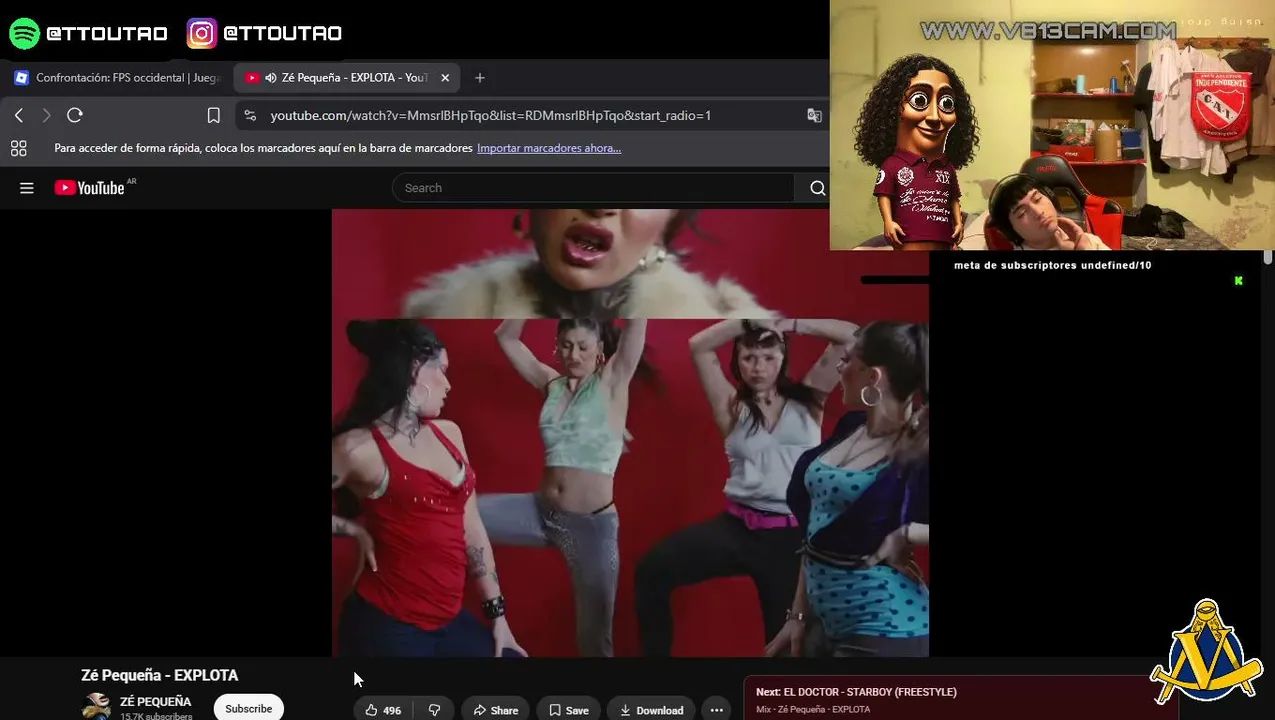
Task: Share the video
Action: pos(496,710)
